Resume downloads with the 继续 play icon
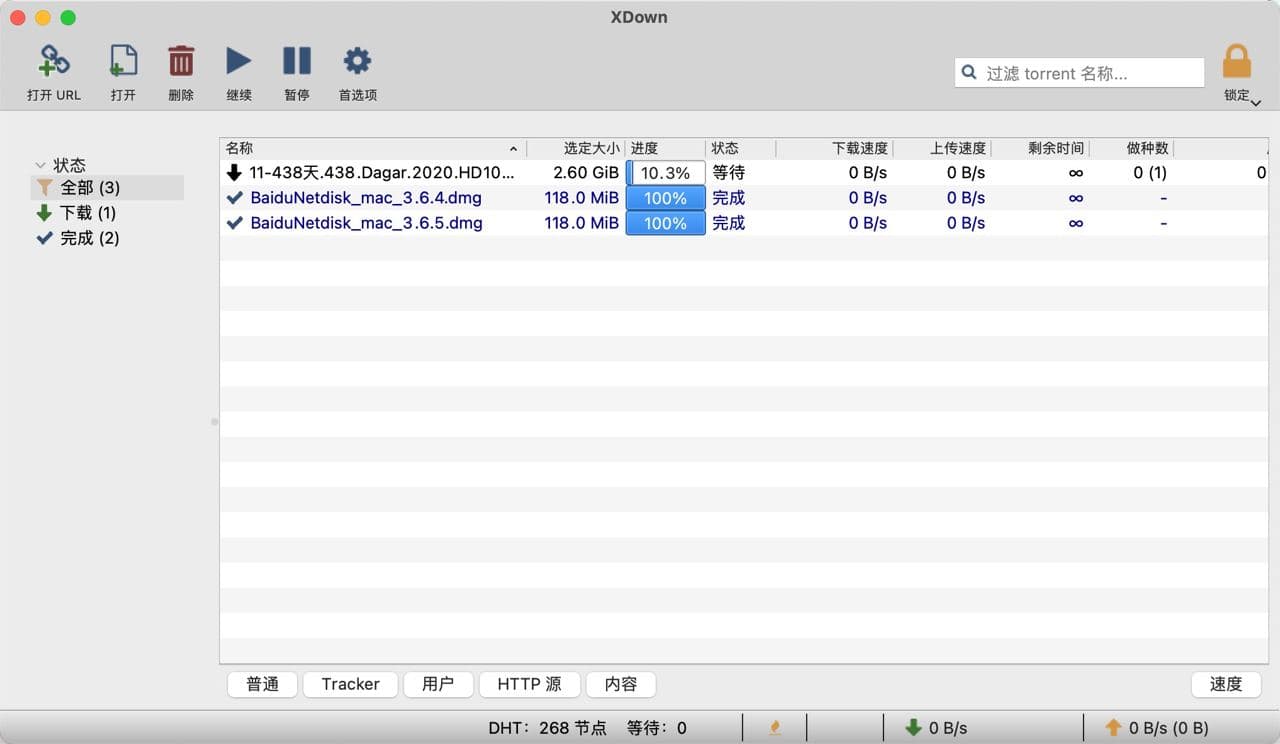Screen dimensions: 1280x744 (238, 62)
